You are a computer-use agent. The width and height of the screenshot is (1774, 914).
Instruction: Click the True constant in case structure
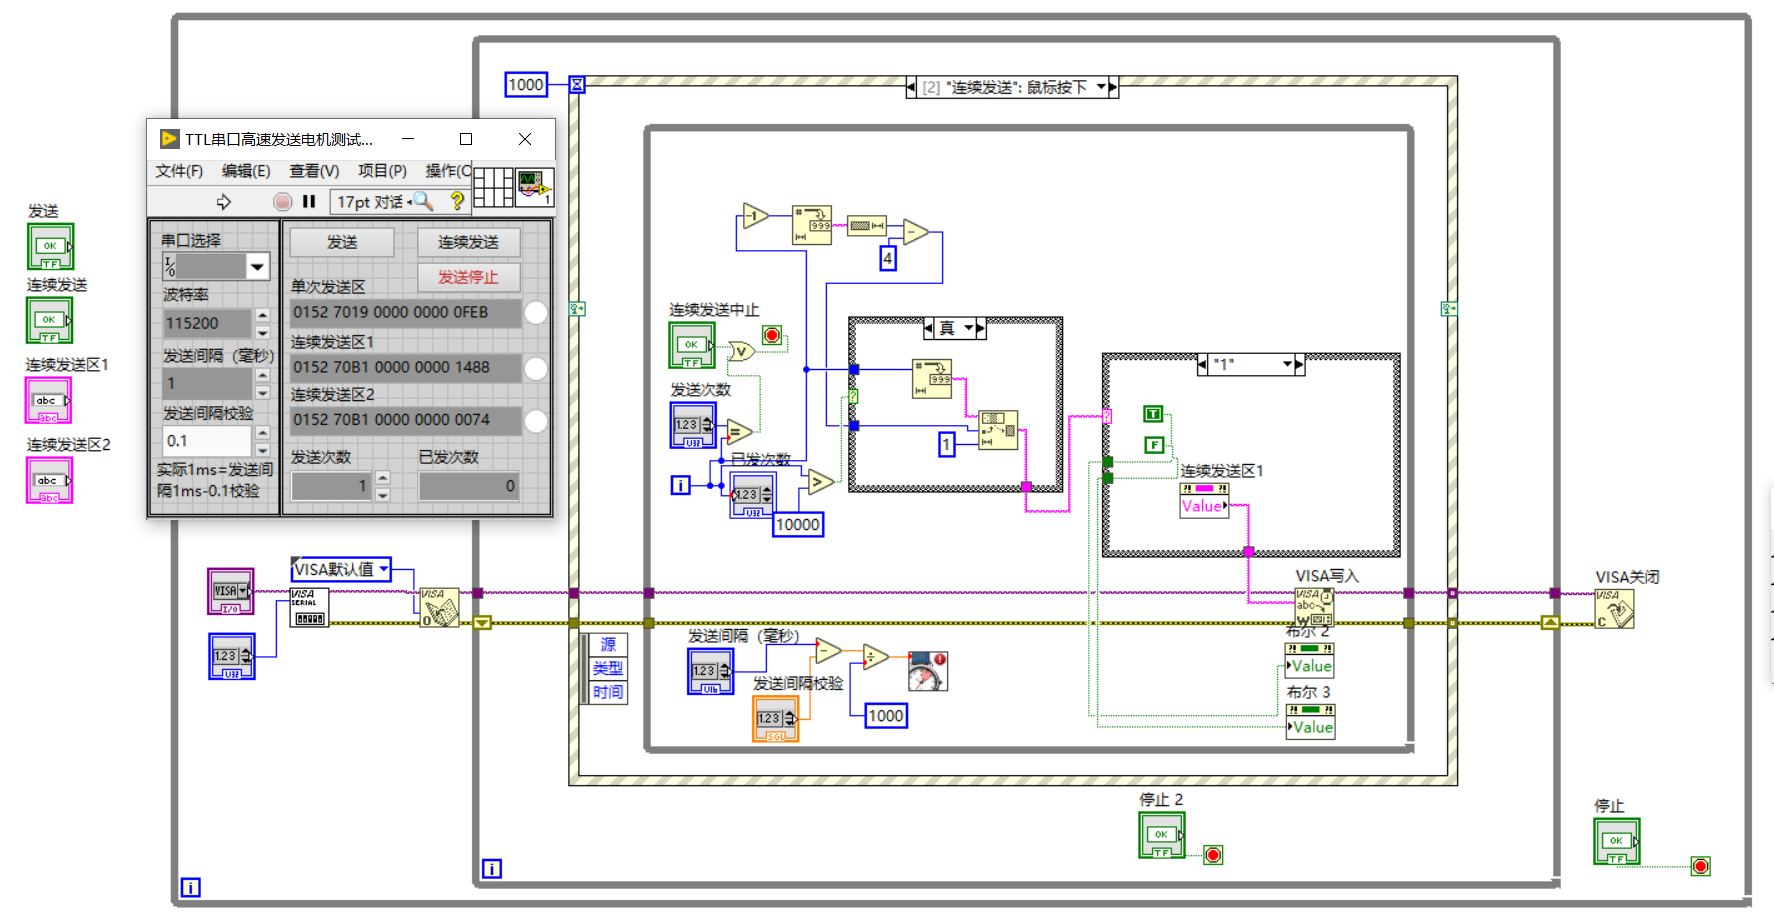[x=1153, y=414]
